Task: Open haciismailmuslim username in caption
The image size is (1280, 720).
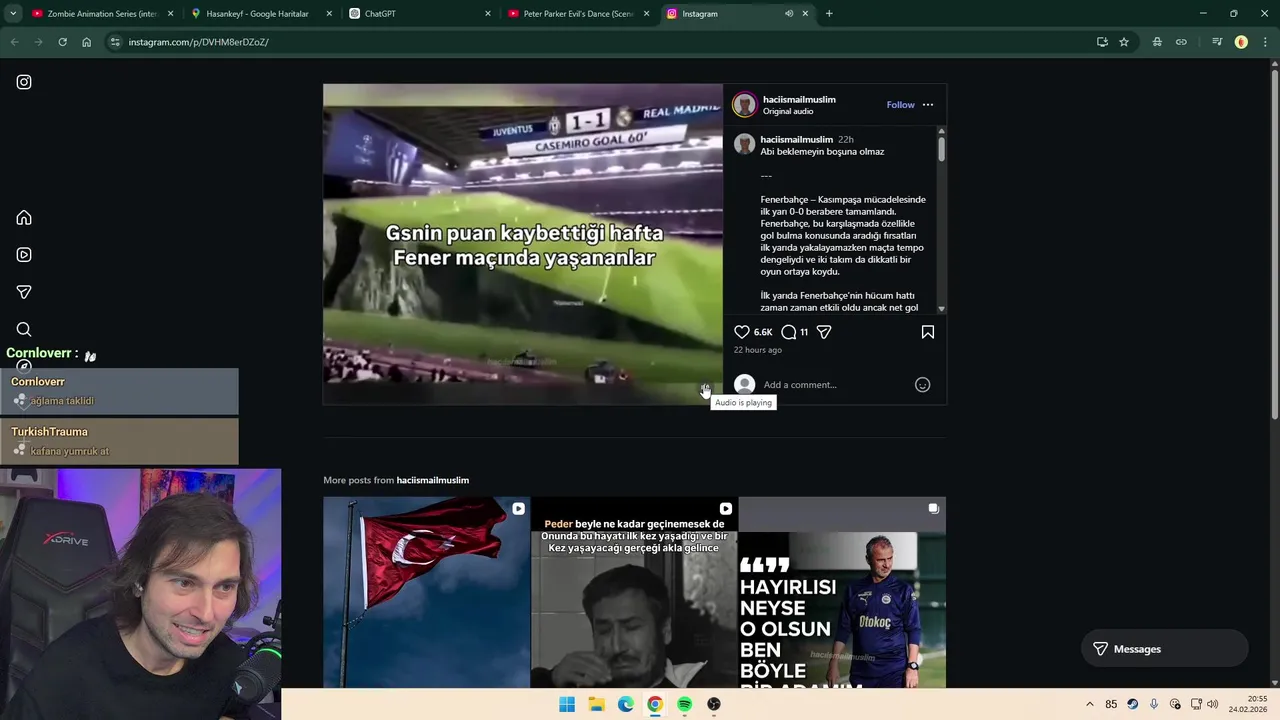Action: point(797,140)
